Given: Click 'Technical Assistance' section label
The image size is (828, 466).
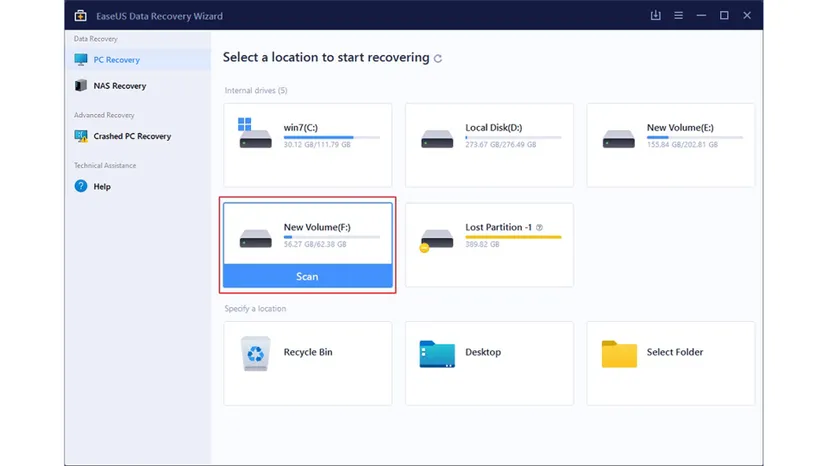Looking at the screenshot, I should coord(105,165).
